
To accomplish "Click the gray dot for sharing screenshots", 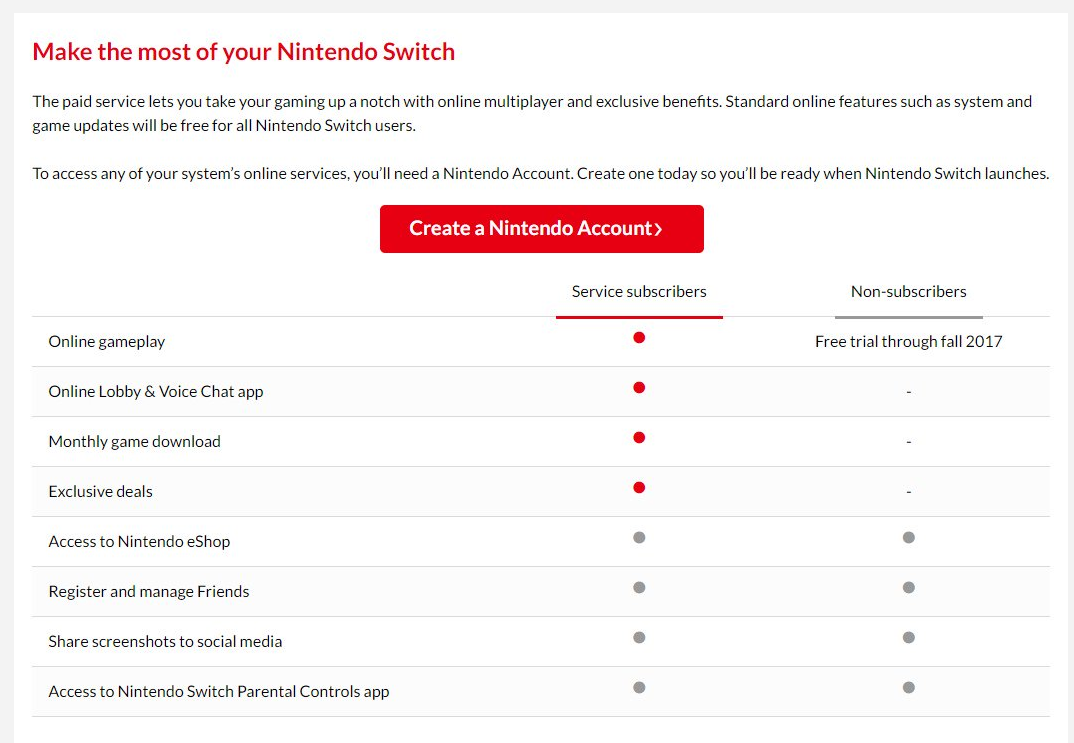I will click(x=639, y=638).
